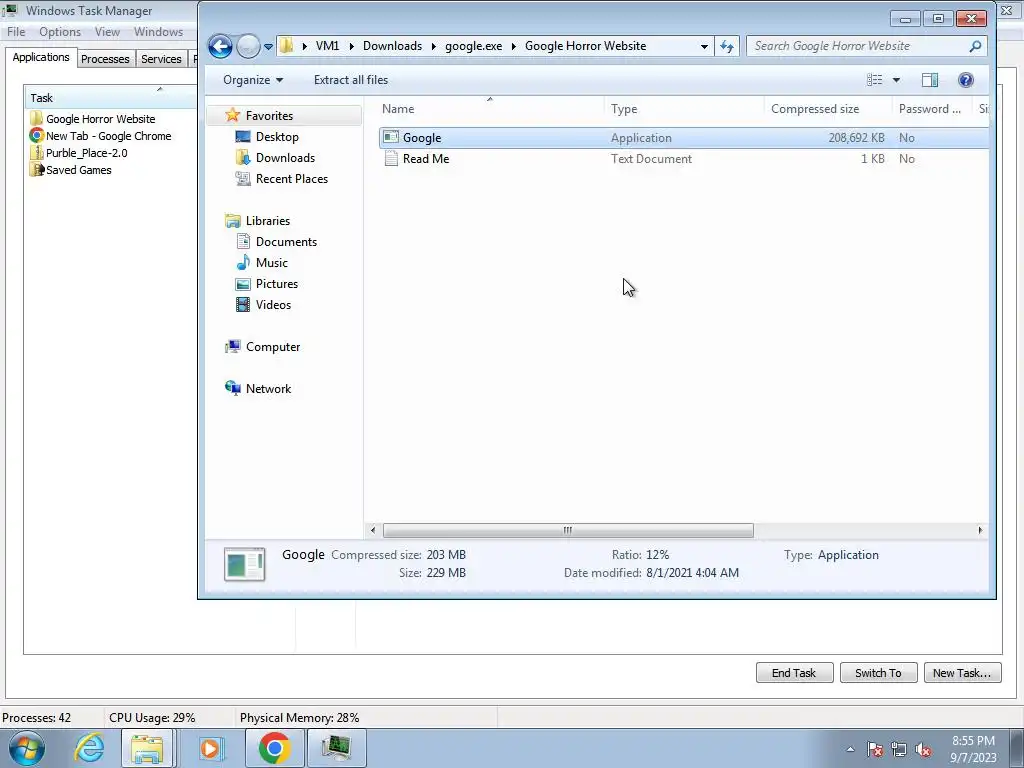This screenshot has height=768, width=1024.
Task: Switch to Task Manager Services tab
Action: tap(161, 59)
